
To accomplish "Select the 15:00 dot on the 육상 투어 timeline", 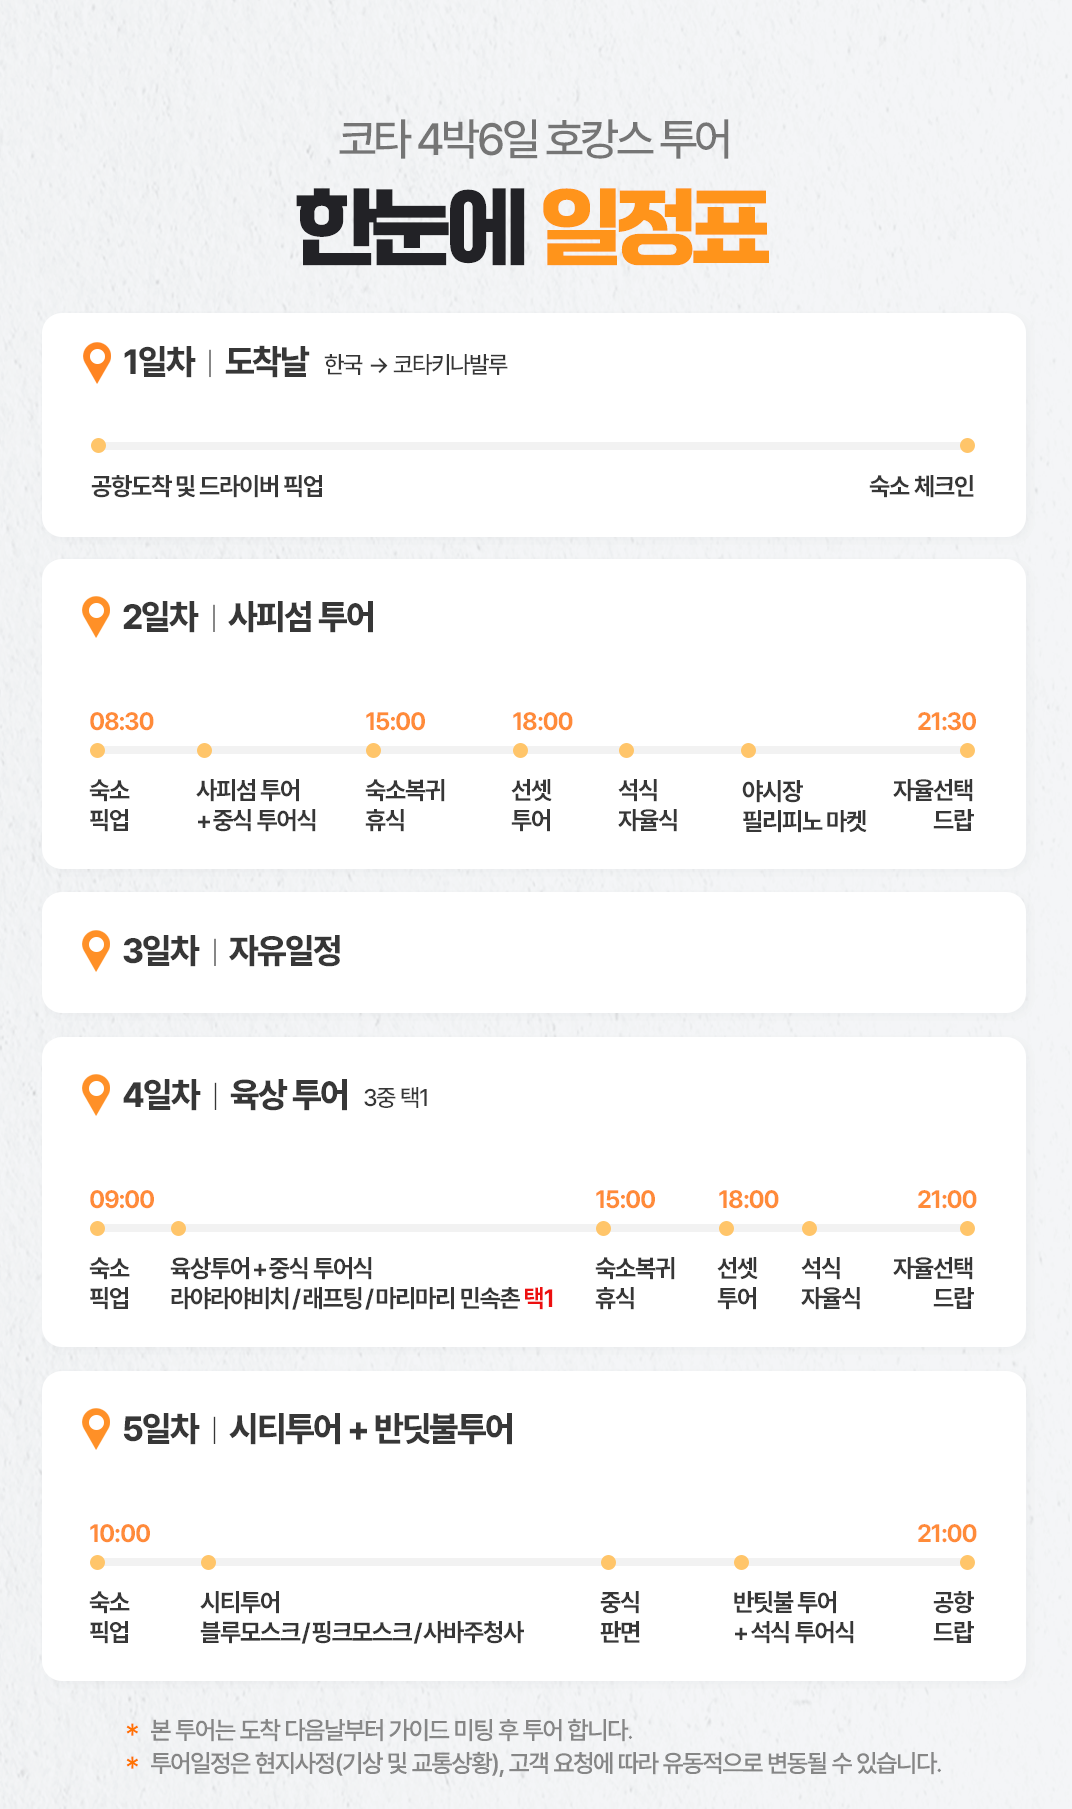I will click(603, 1228).
